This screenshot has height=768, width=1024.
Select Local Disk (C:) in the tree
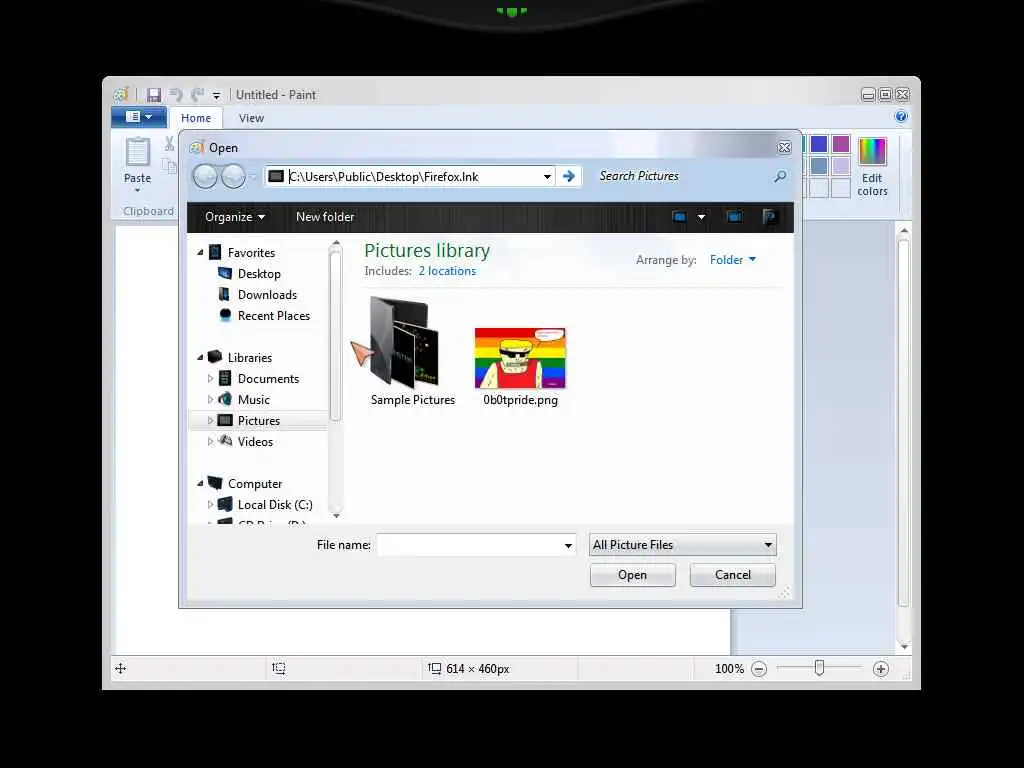(275, 505)
